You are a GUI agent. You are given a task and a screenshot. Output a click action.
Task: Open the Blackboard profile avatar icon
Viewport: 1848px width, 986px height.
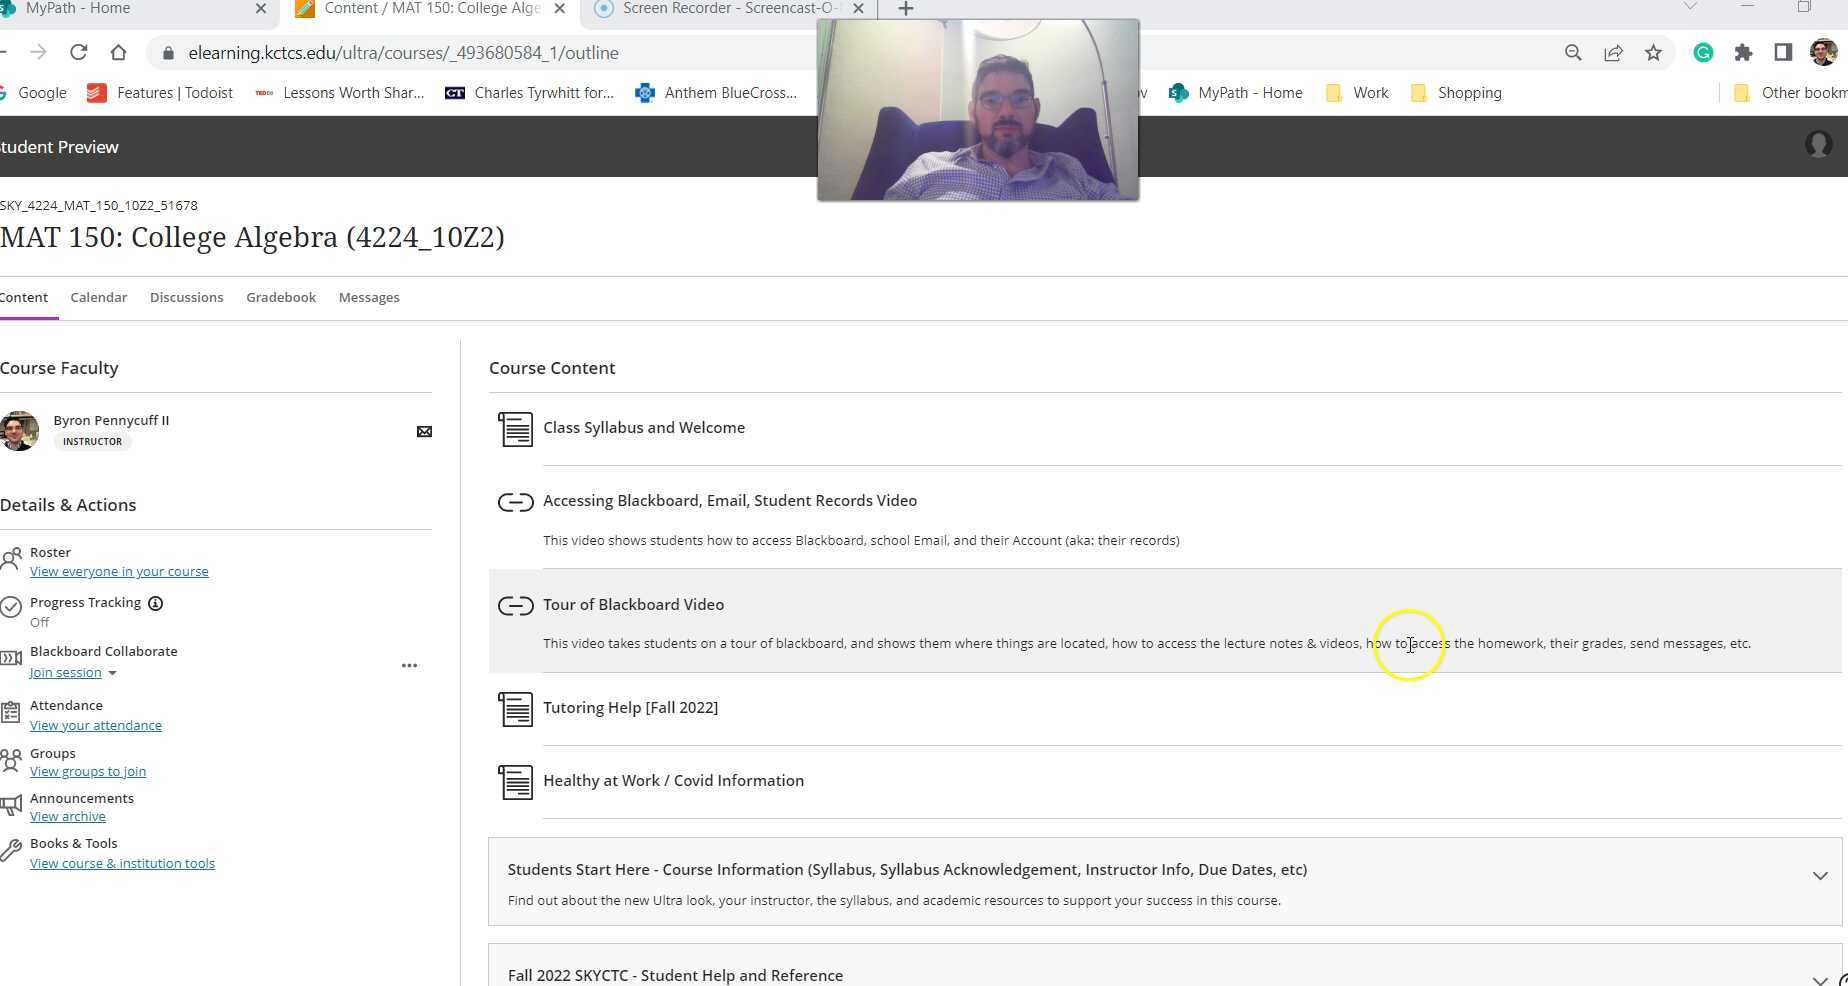click(x=1818, y=146)
